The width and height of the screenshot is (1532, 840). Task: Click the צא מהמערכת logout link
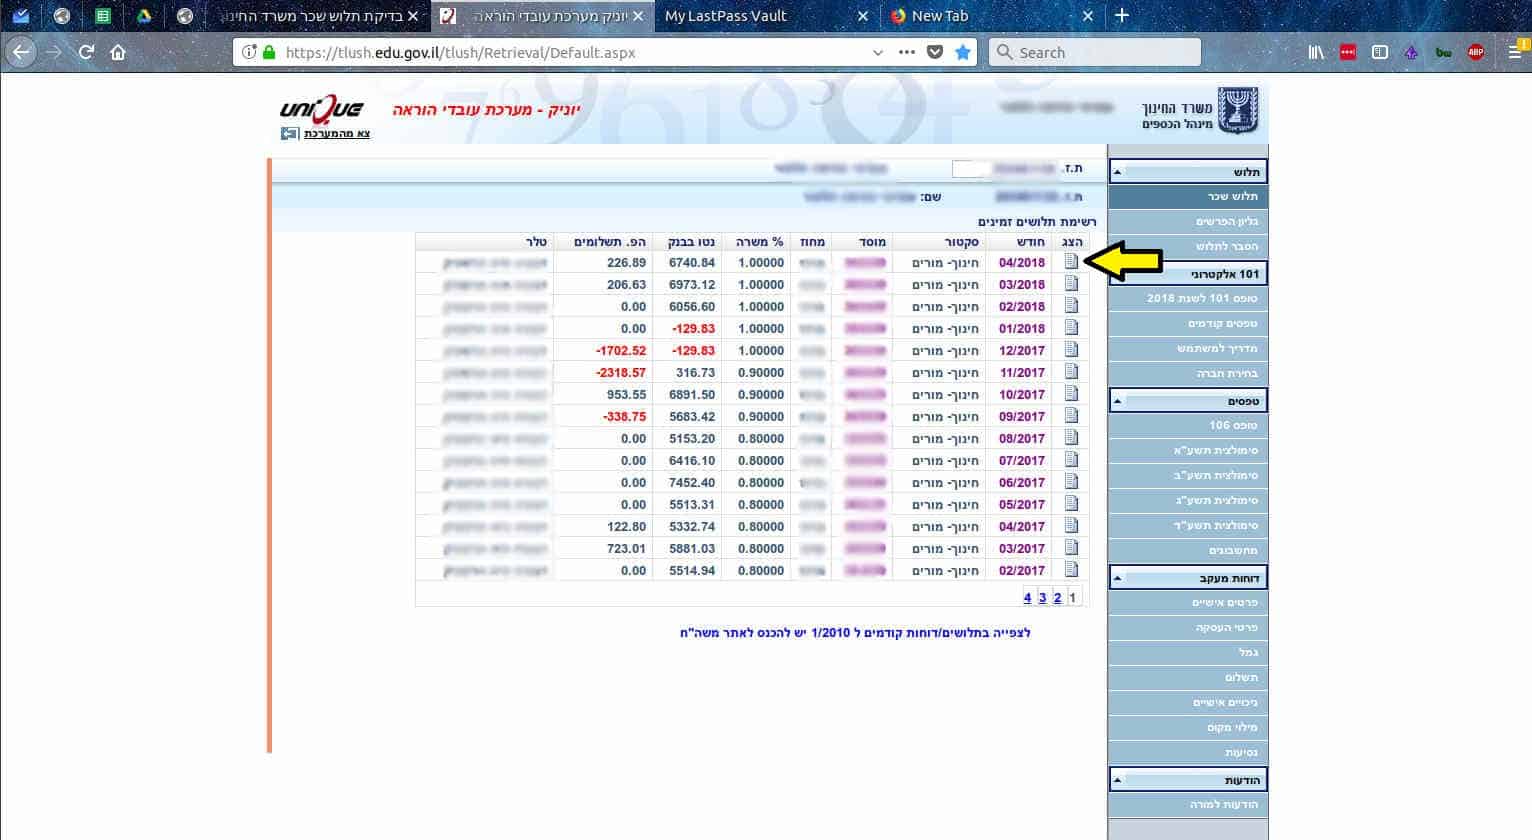(337, 133)
